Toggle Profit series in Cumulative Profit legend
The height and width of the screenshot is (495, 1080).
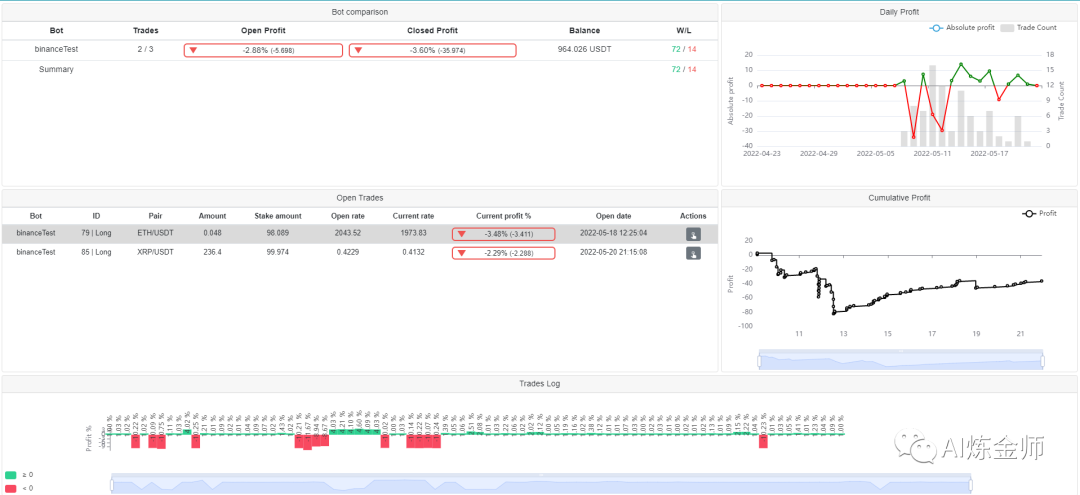[x=1039, y=213]
